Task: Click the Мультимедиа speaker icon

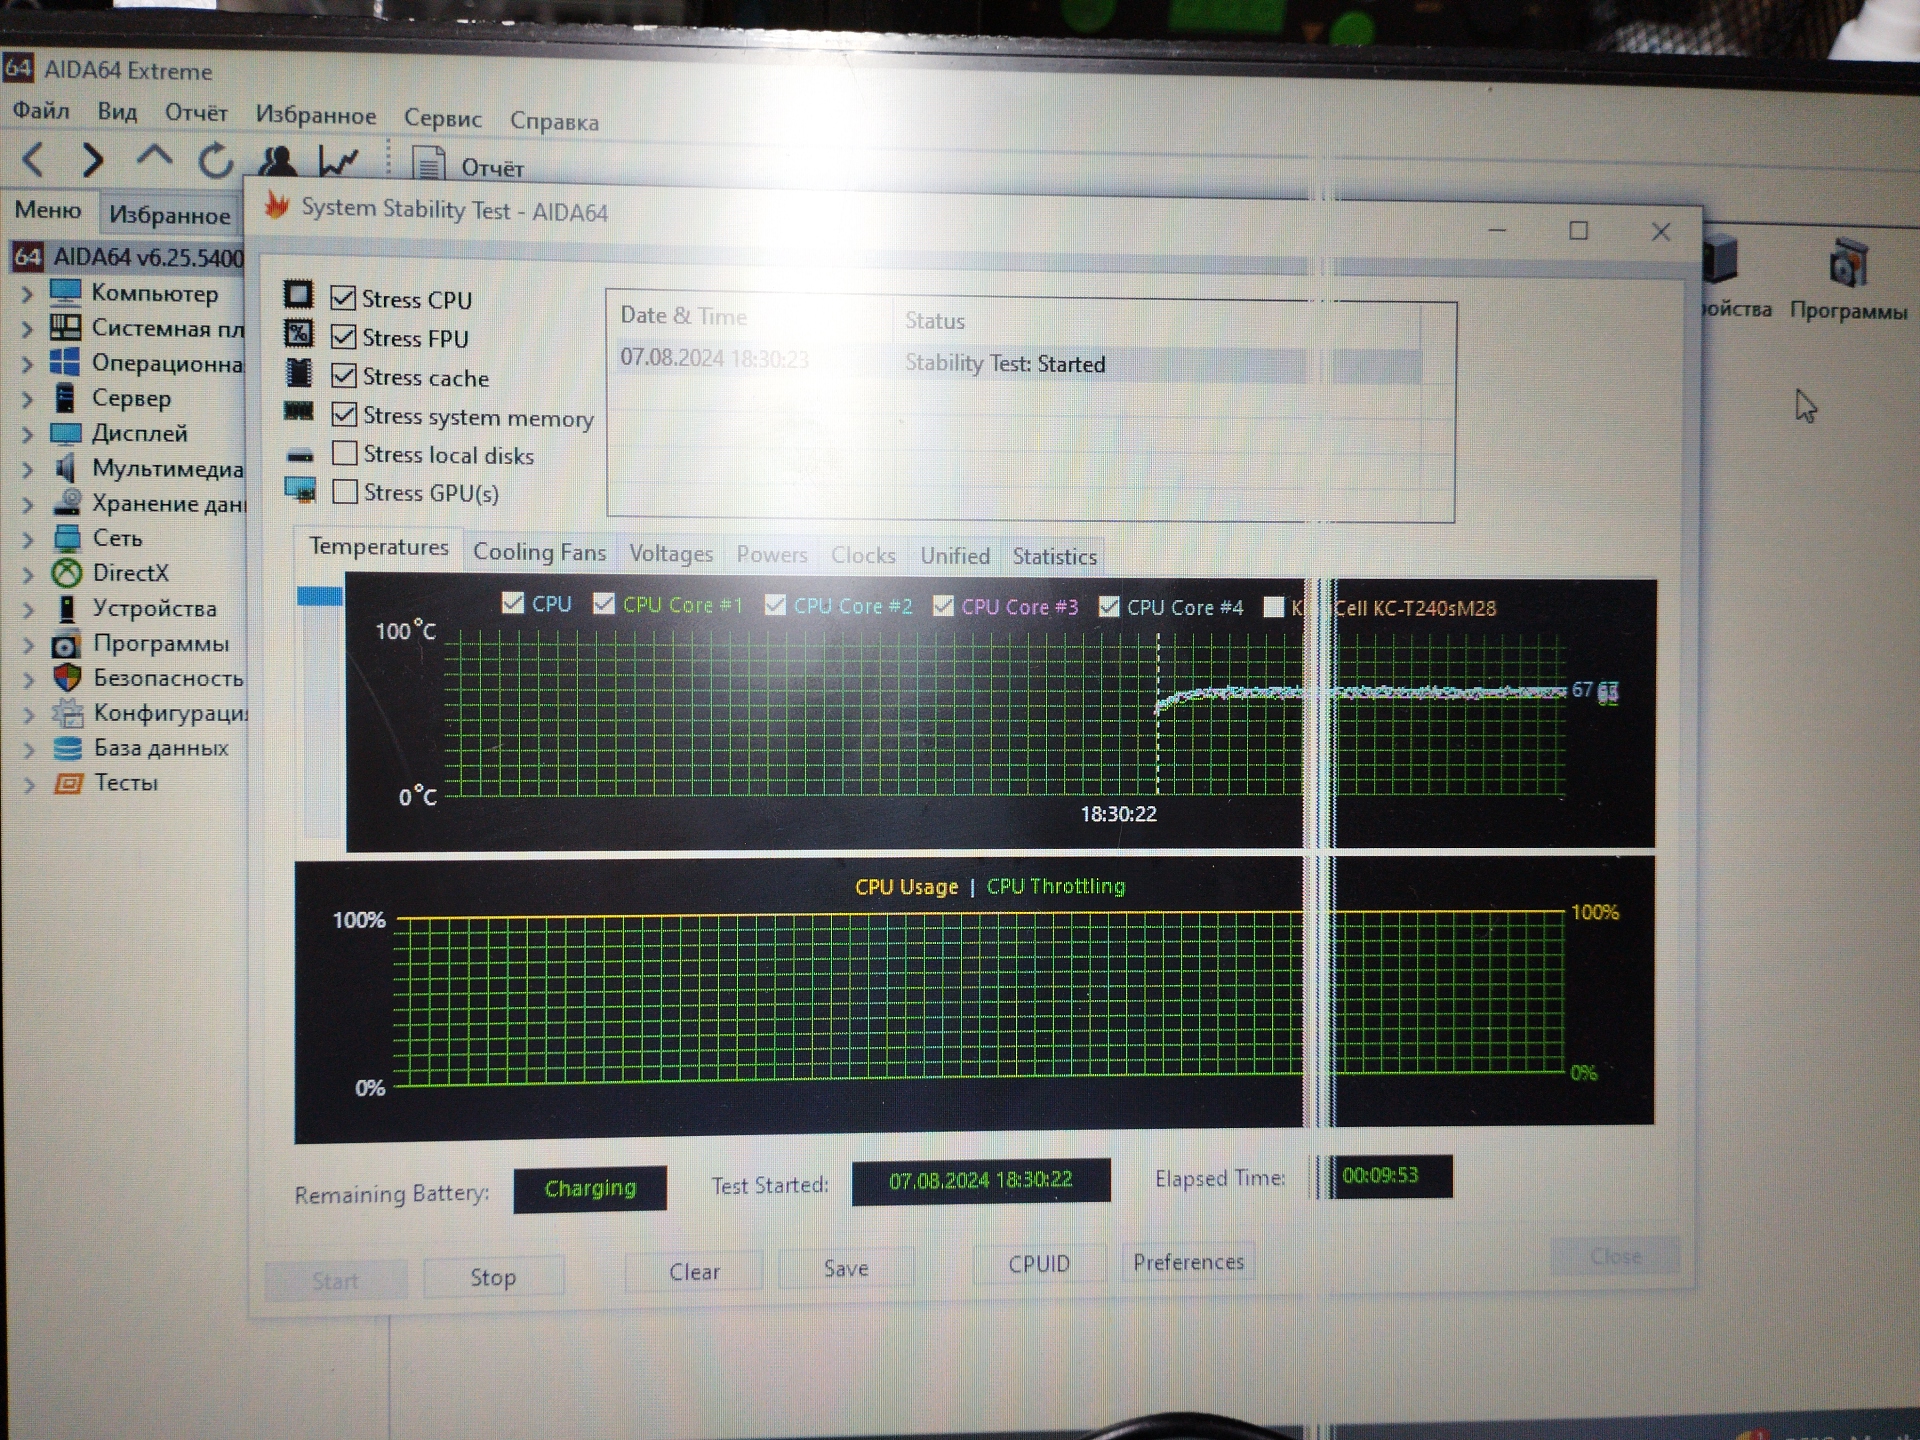Action: (66, 468)
